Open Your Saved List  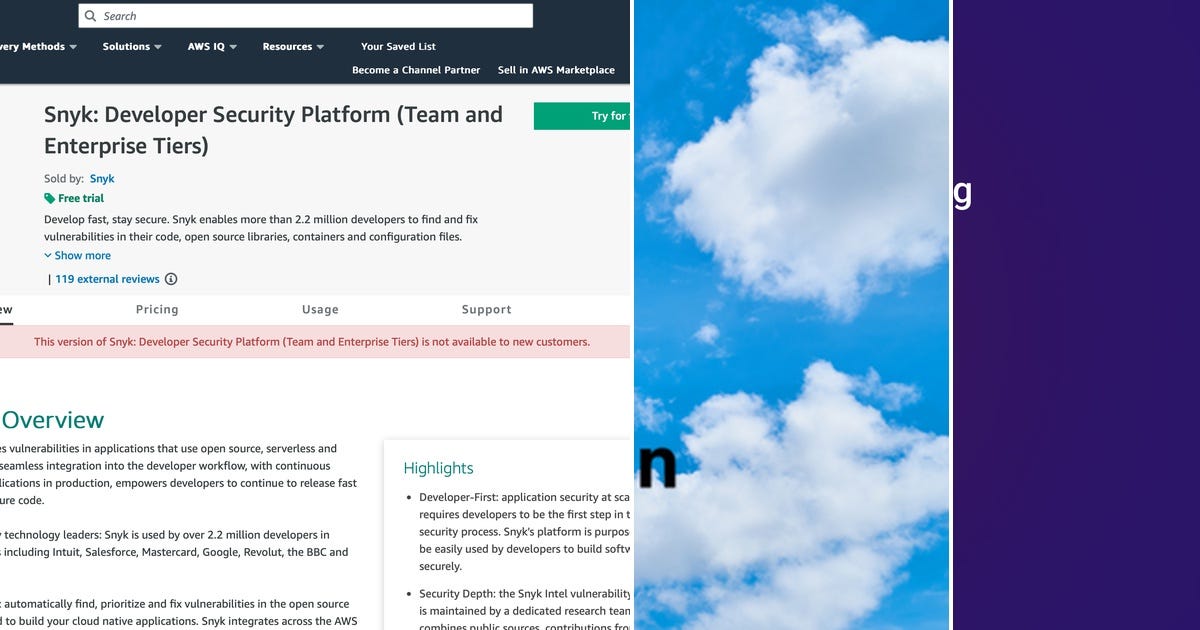(398, 46)
